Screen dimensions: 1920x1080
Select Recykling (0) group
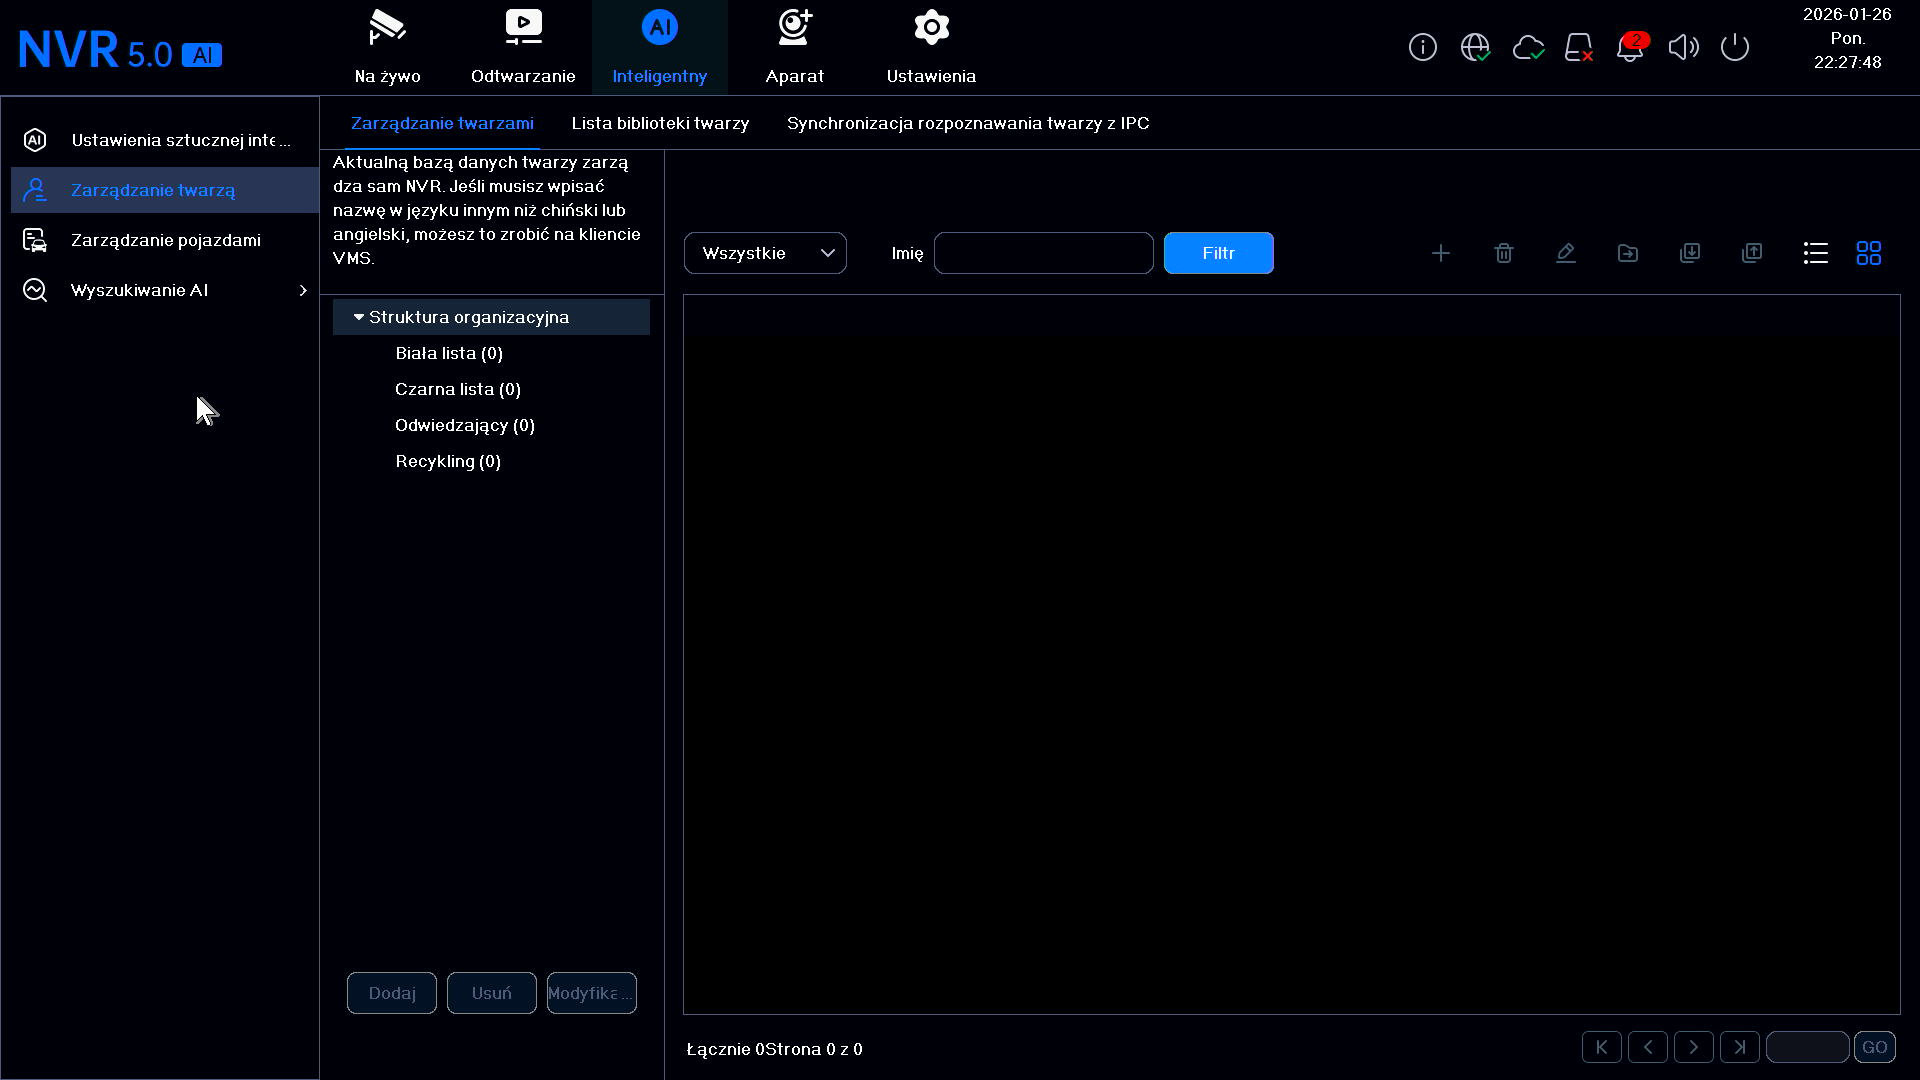[x=448, y=461]
